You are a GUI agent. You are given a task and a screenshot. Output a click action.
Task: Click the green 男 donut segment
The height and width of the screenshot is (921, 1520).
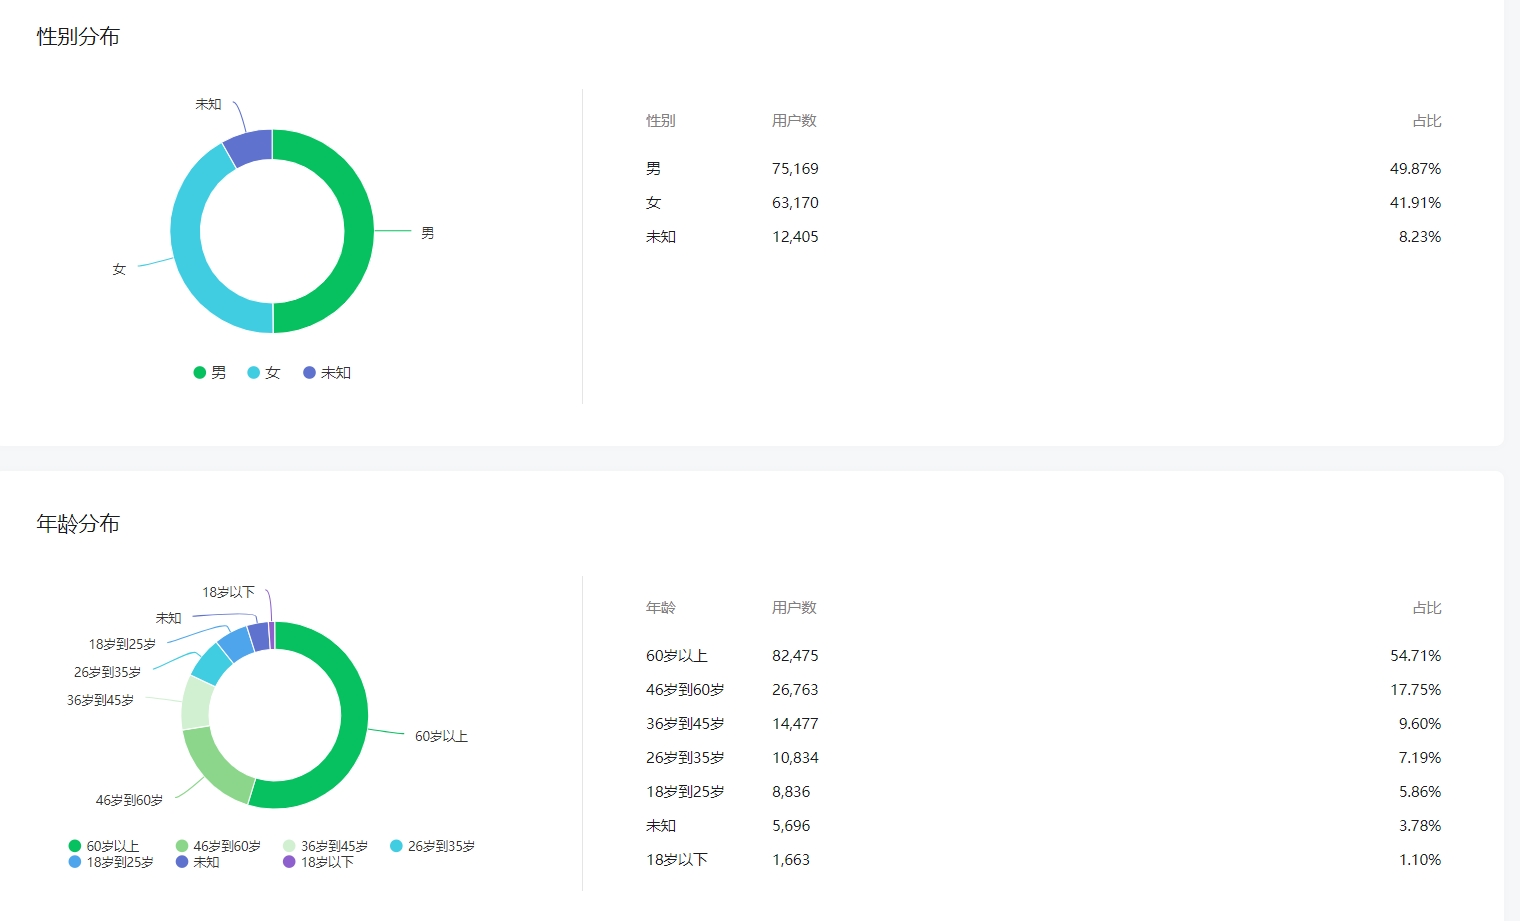pyautogui.click(x=358, y=231)
